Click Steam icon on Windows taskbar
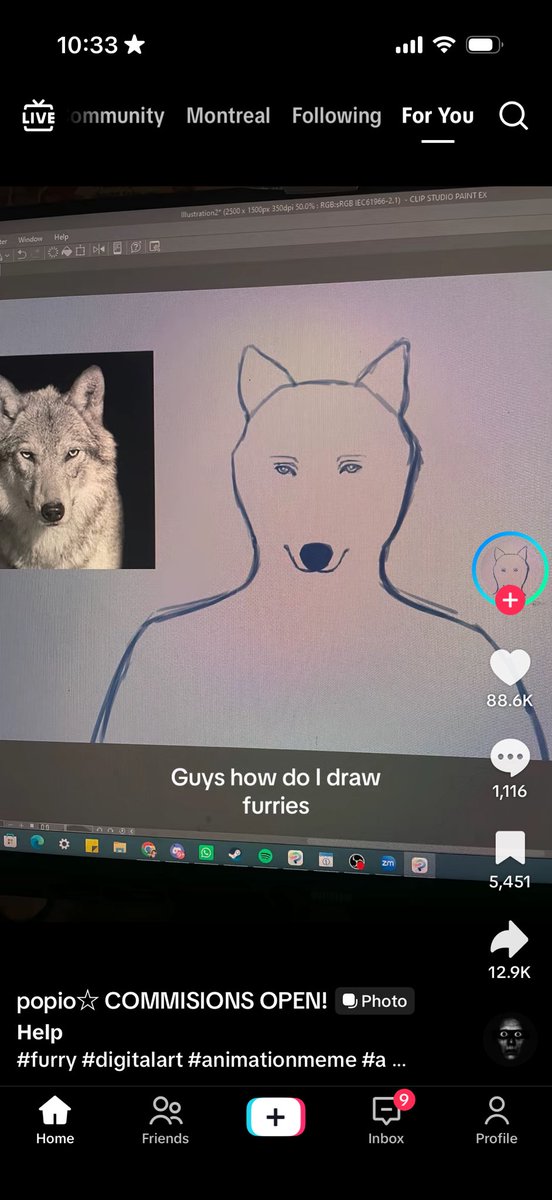 point(234,854)
